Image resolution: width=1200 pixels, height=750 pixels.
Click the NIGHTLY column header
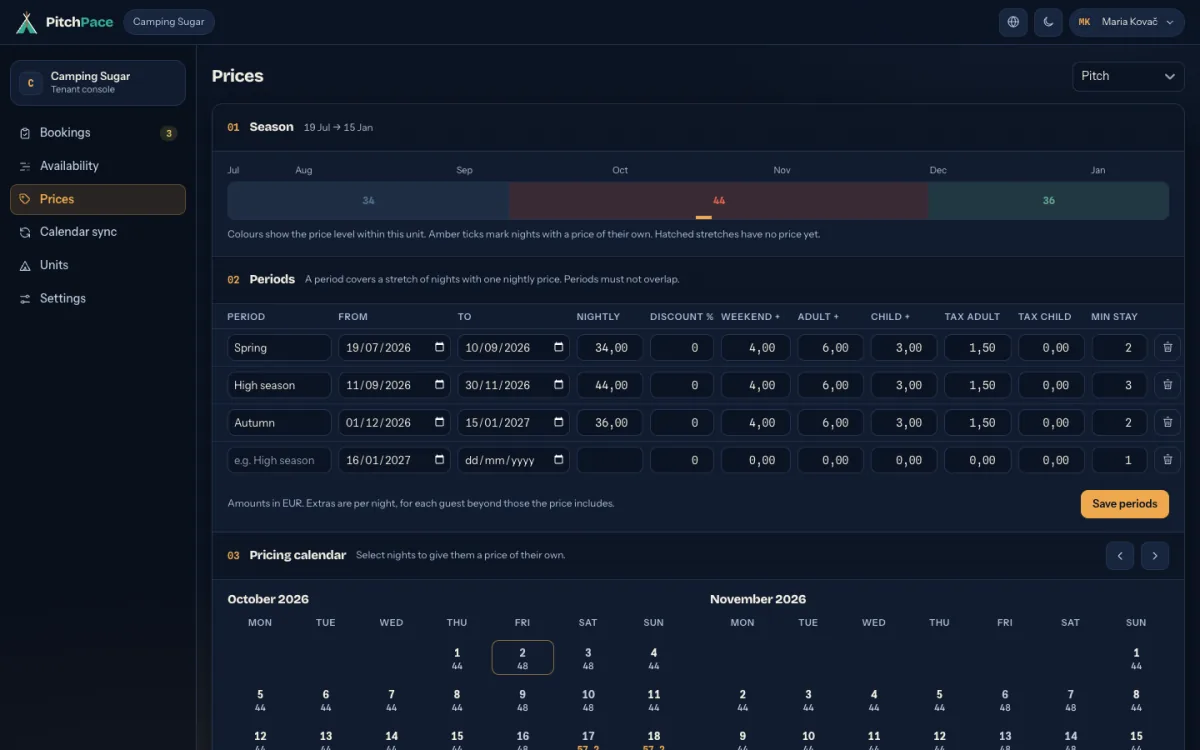pos(598,317)
